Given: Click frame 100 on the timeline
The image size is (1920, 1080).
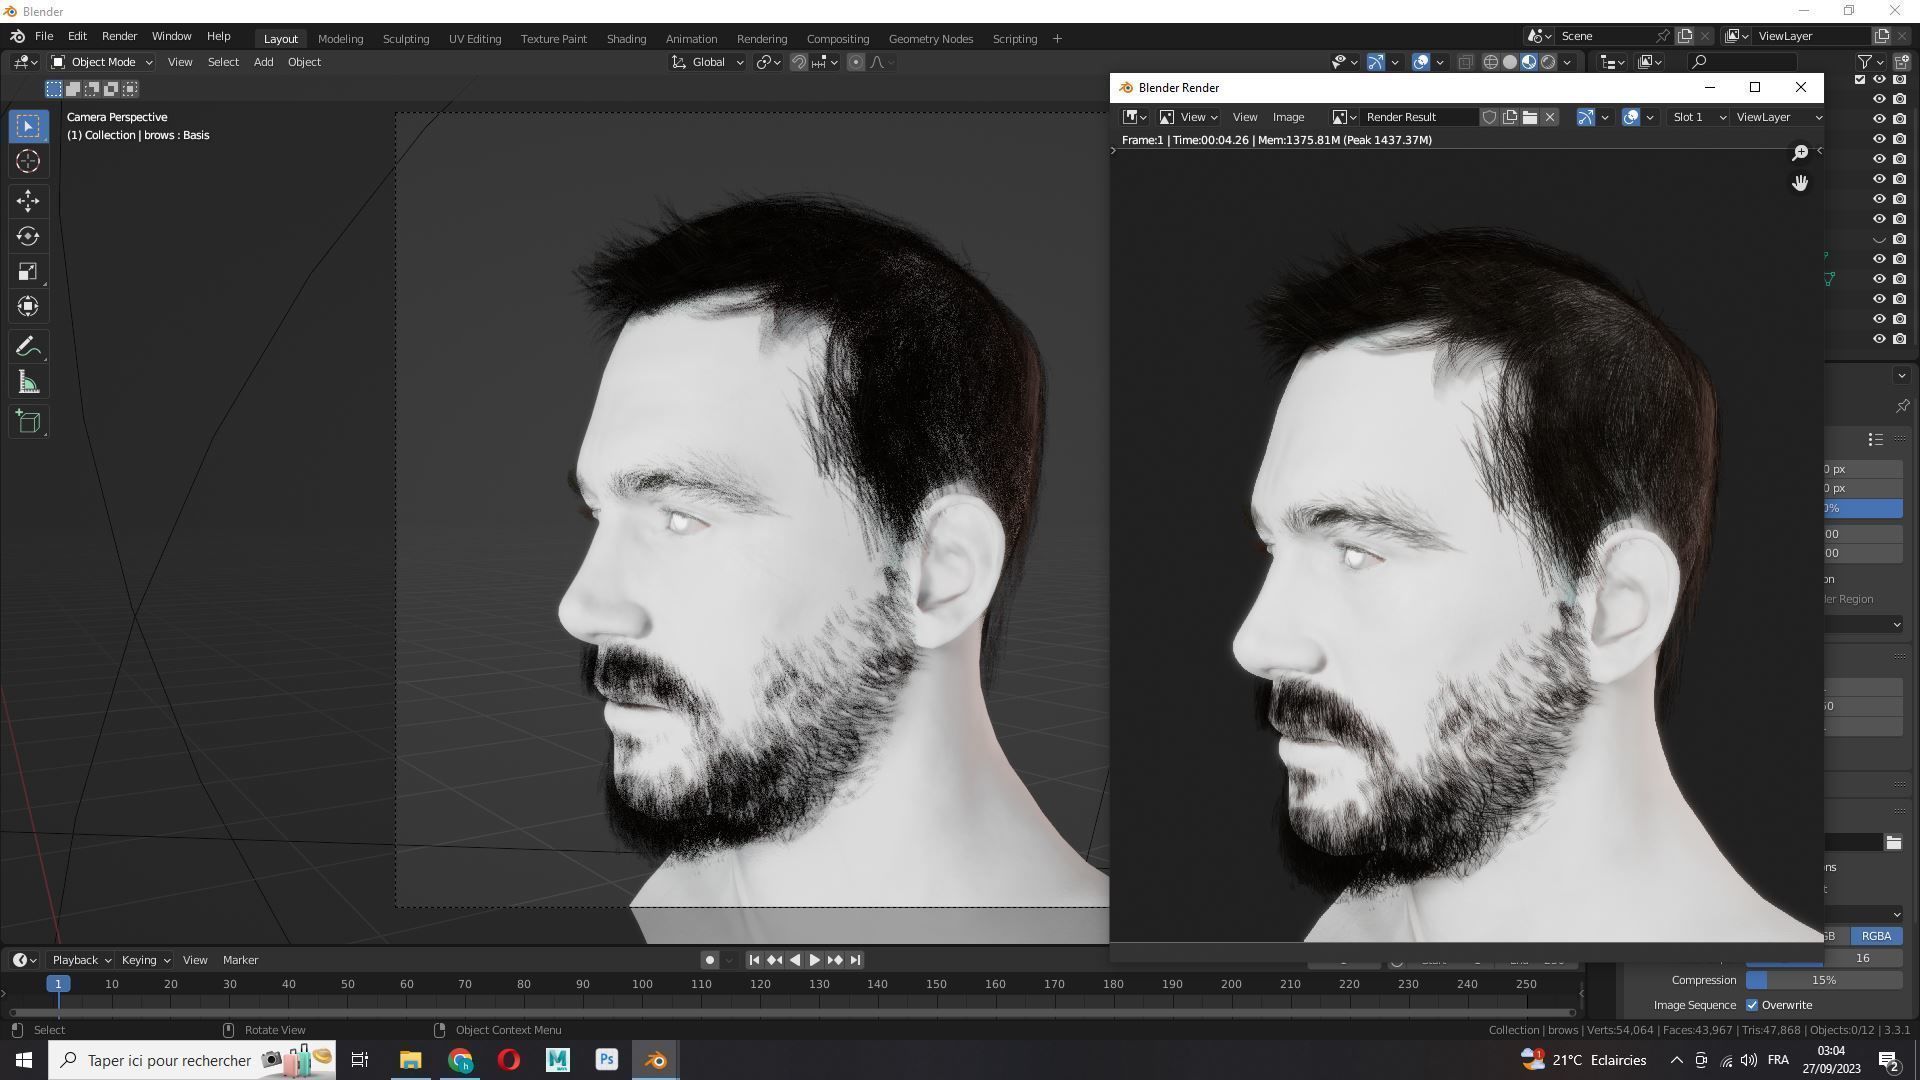Looking at the screenshot, I should (x=642, y=984).
